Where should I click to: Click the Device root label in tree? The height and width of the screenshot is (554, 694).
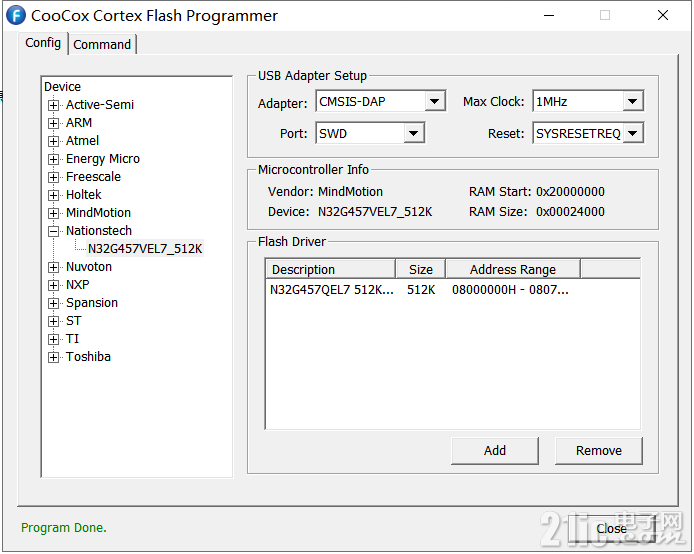(x=62, y=86)
